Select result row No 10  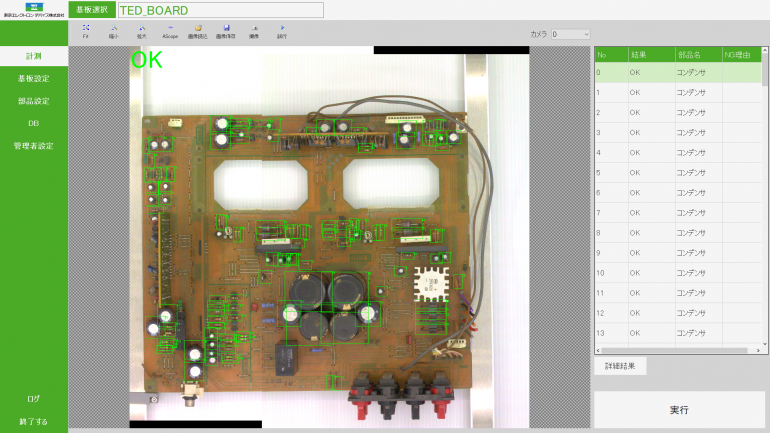pos(678,273)
